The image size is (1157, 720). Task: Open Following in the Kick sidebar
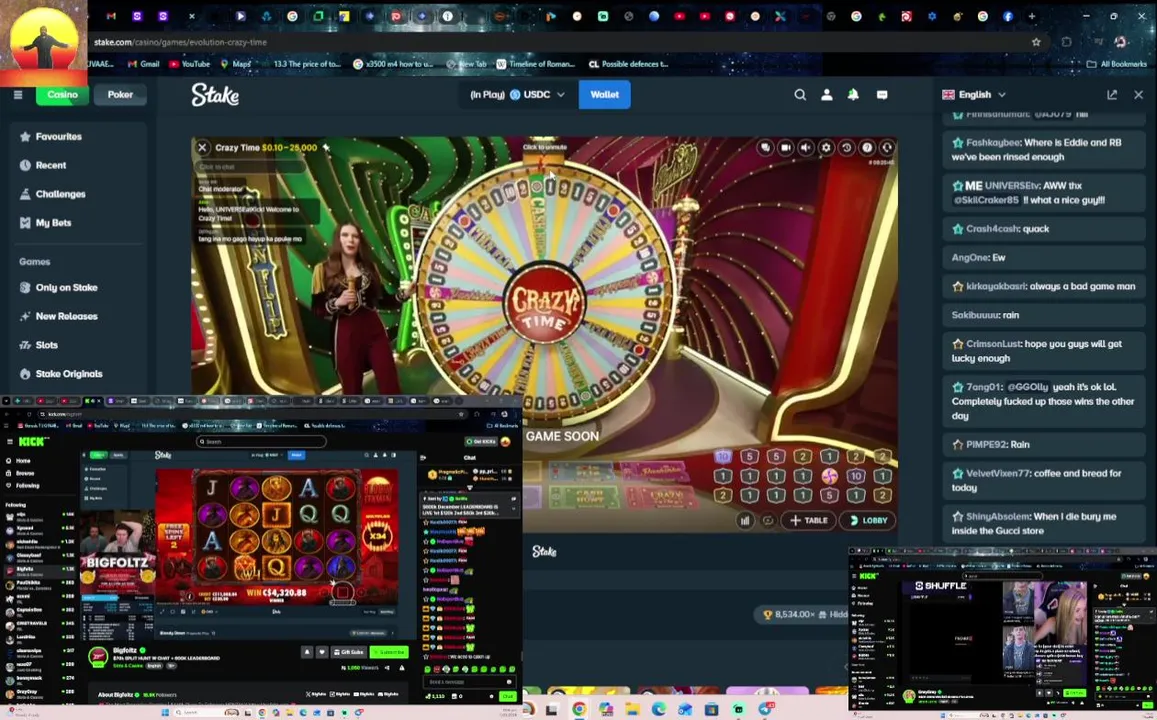tap(24, 485)
